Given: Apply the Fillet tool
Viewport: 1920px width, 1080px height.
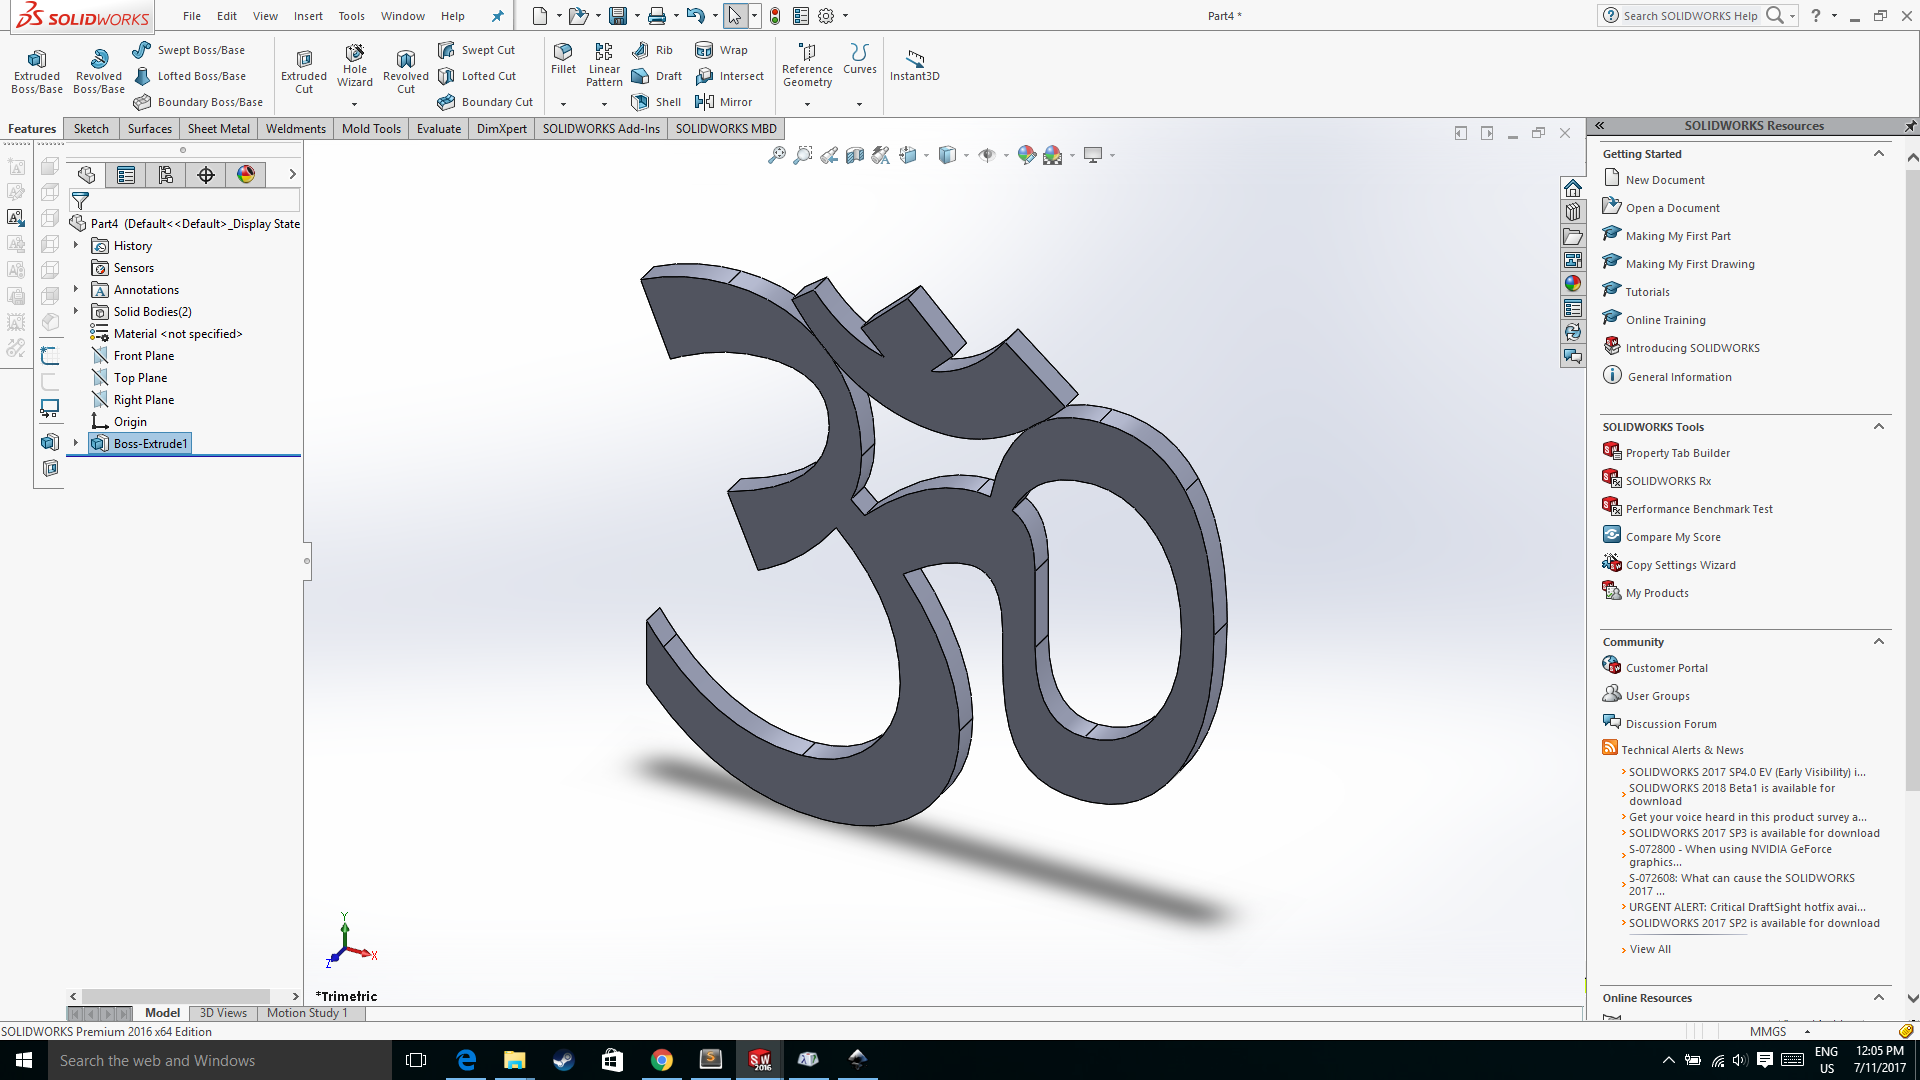Looking at the screenshot, I should 563,59.
